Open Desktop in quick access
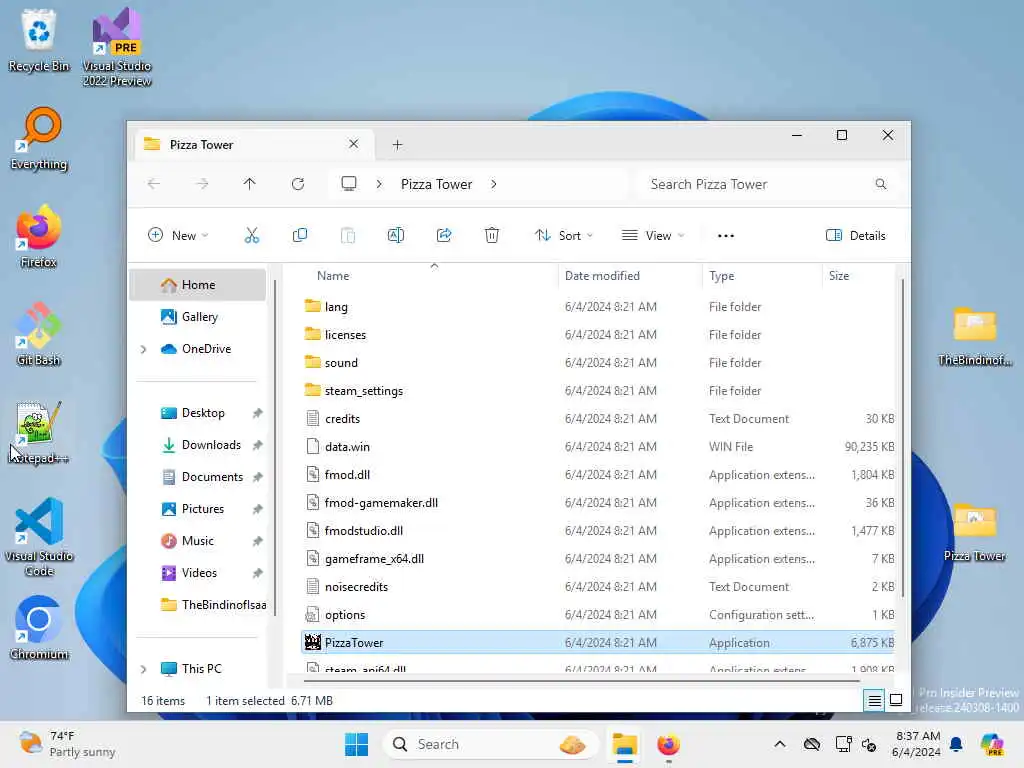Image resolution: width=1024 pixels, height=768 pixels. point(198,413)
